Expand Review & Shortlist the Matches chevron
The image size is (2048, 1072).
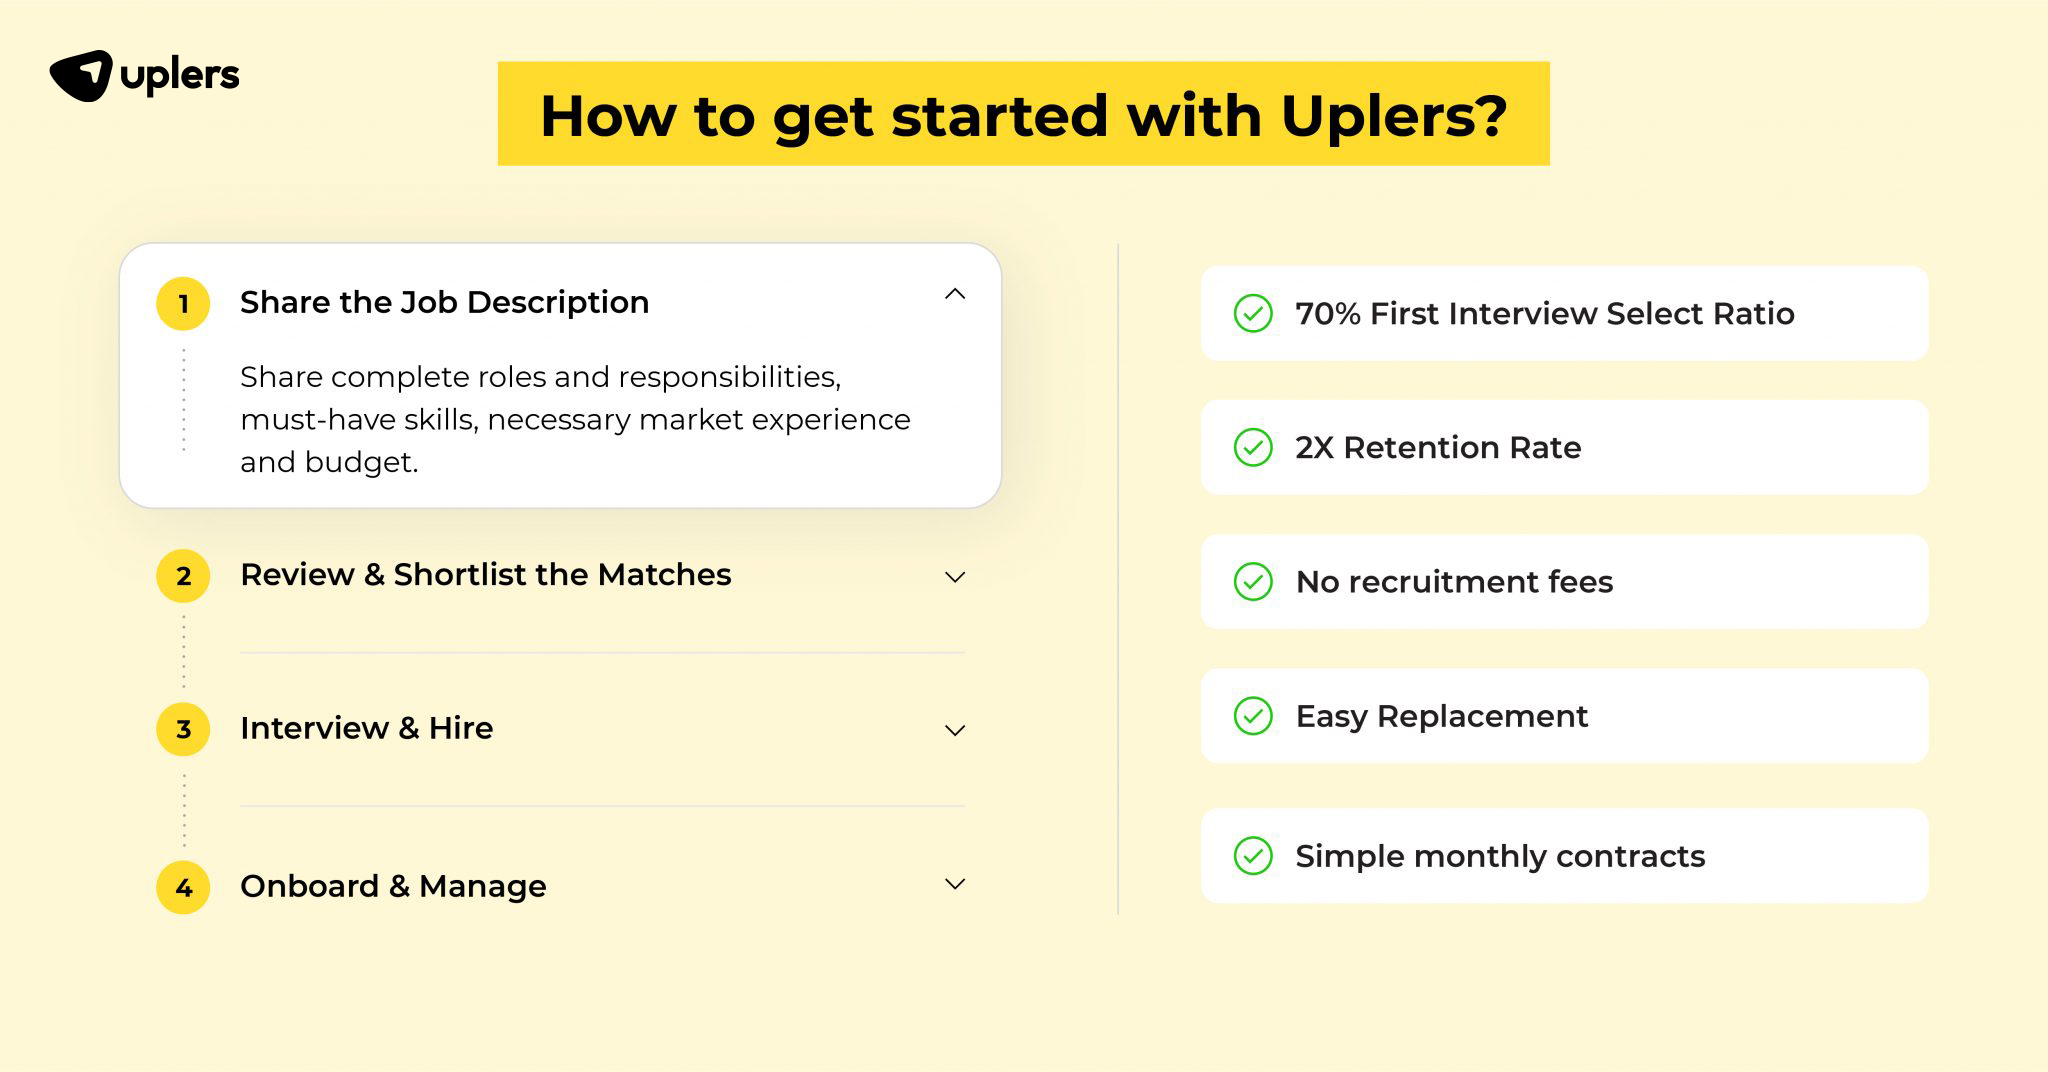click(955, 577)
